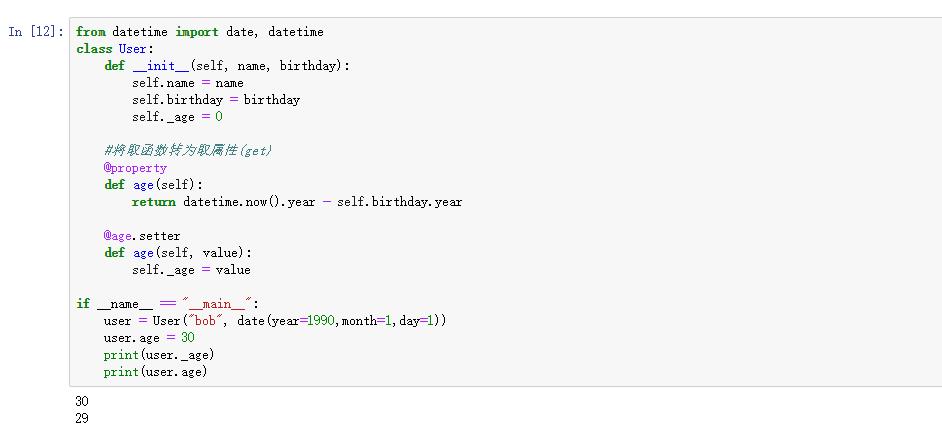
Task: Click the @property decorator
Action: (x=135, y=168)
